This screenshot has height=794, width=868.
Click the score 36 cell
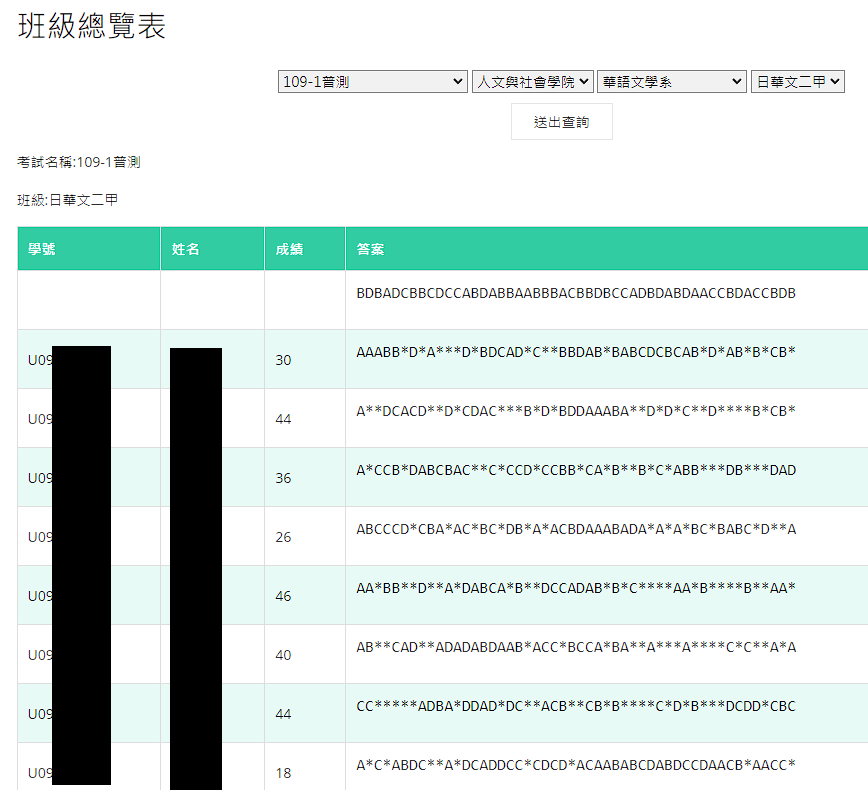(283, 478)
